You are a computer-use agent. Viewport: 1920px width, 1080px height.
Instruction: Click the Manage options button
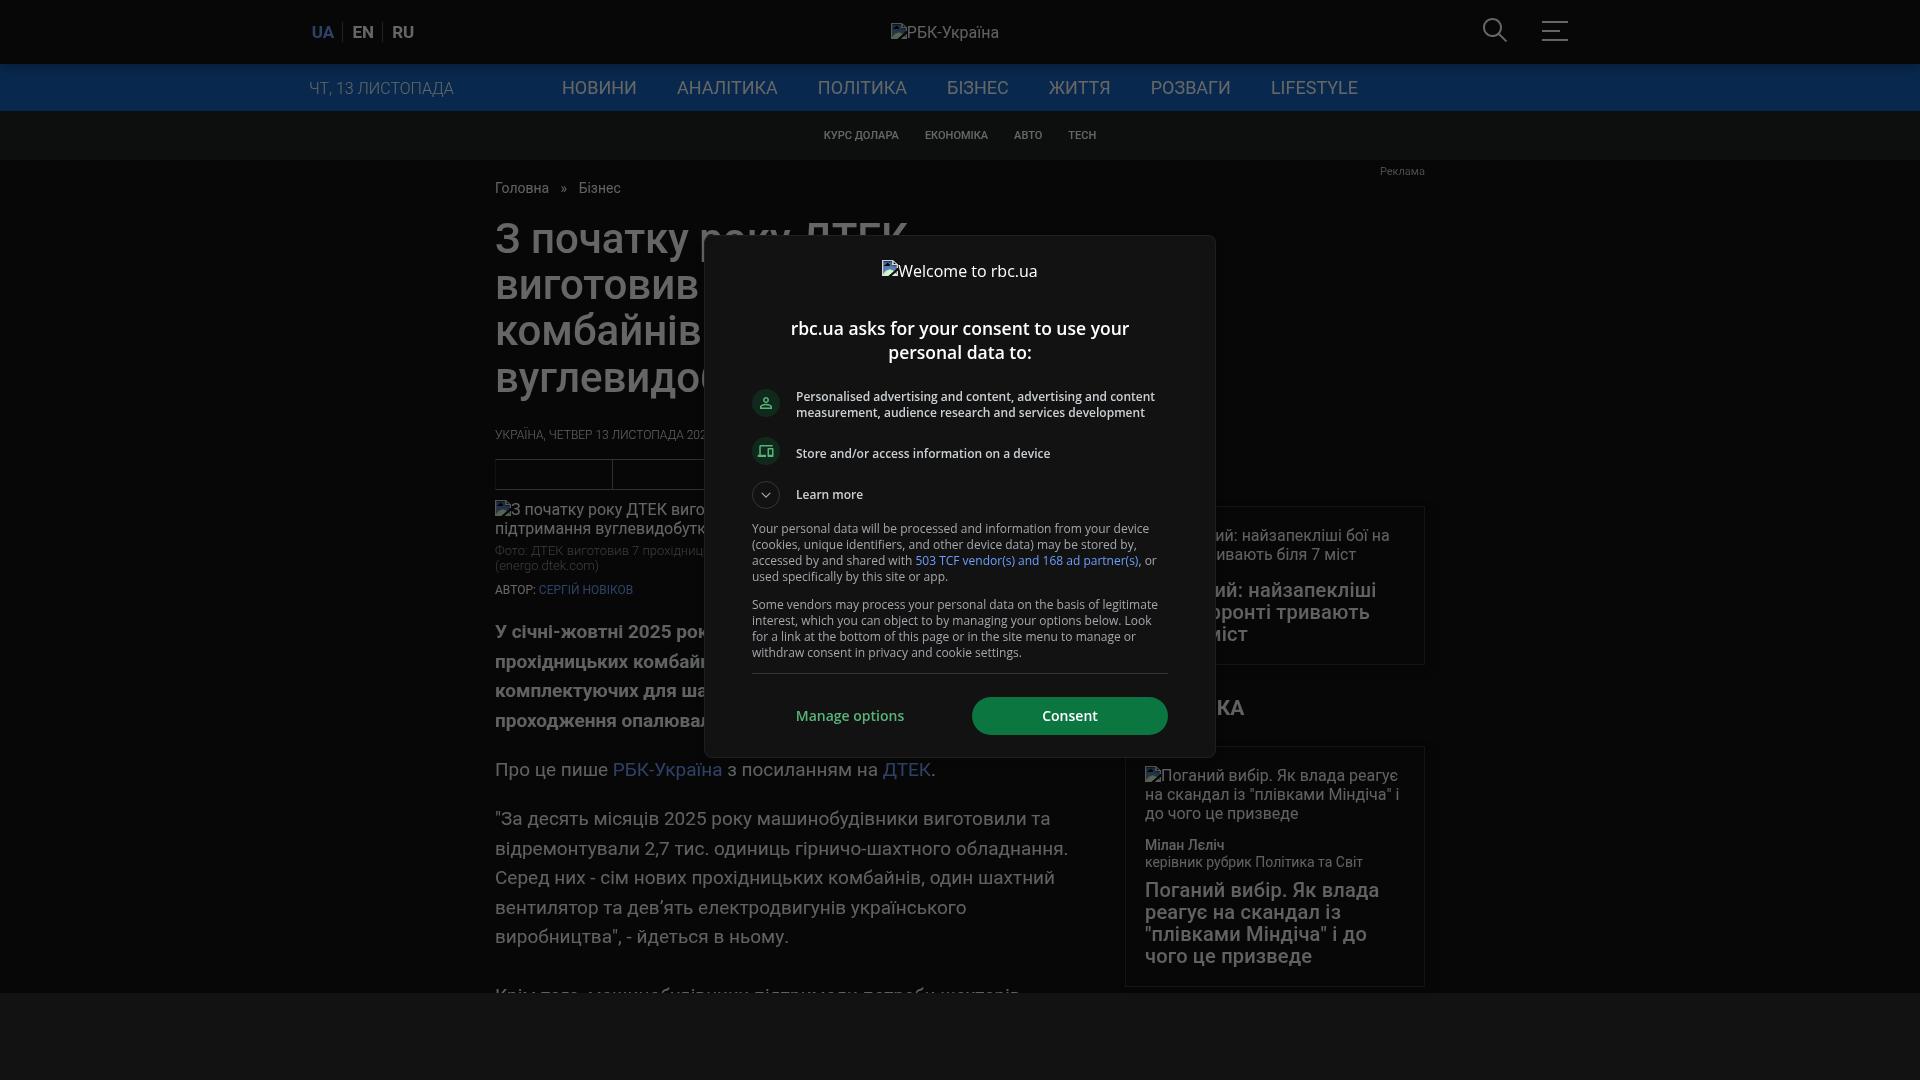tap(849, 716)
